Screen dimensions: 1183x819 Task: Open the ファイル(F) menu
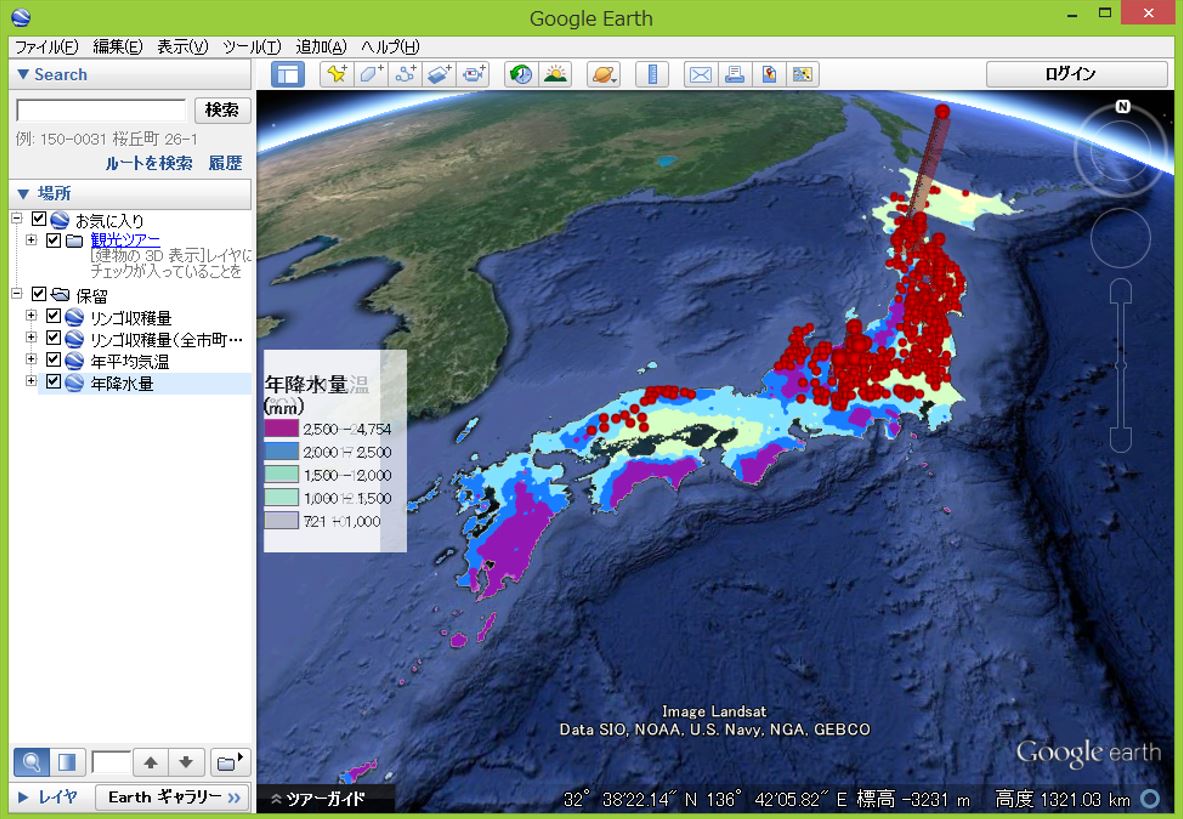click(x=47, y=47)
